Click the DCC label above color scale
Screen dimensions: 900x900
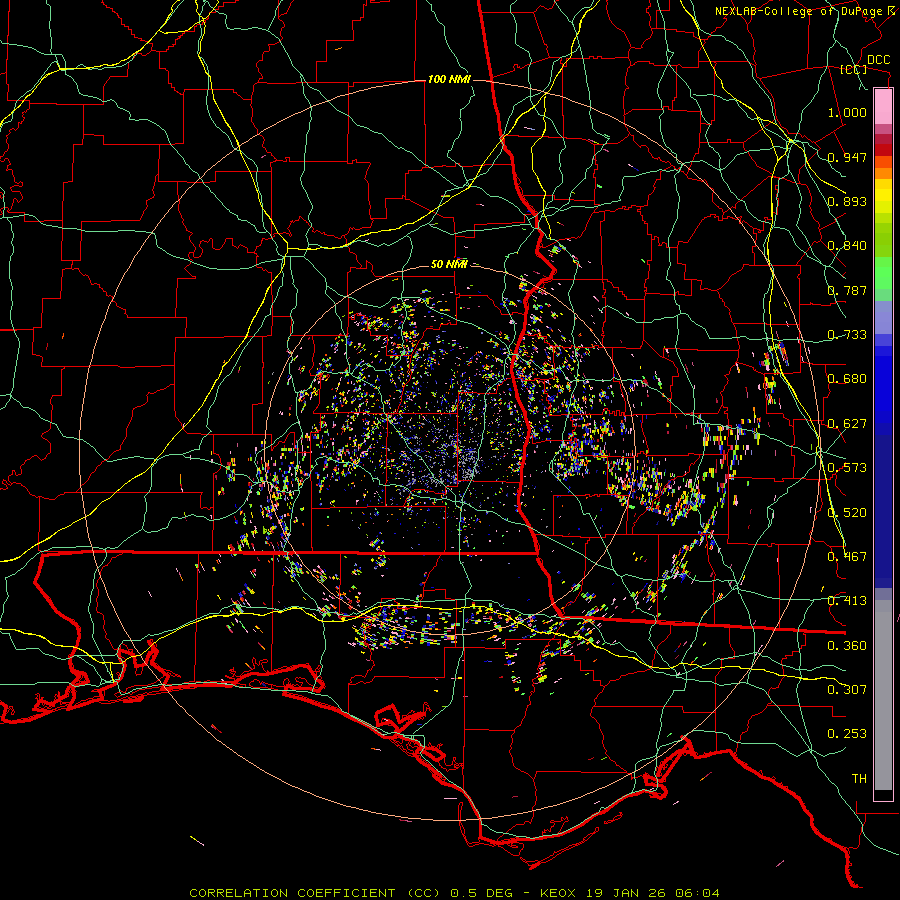point(878,60)
